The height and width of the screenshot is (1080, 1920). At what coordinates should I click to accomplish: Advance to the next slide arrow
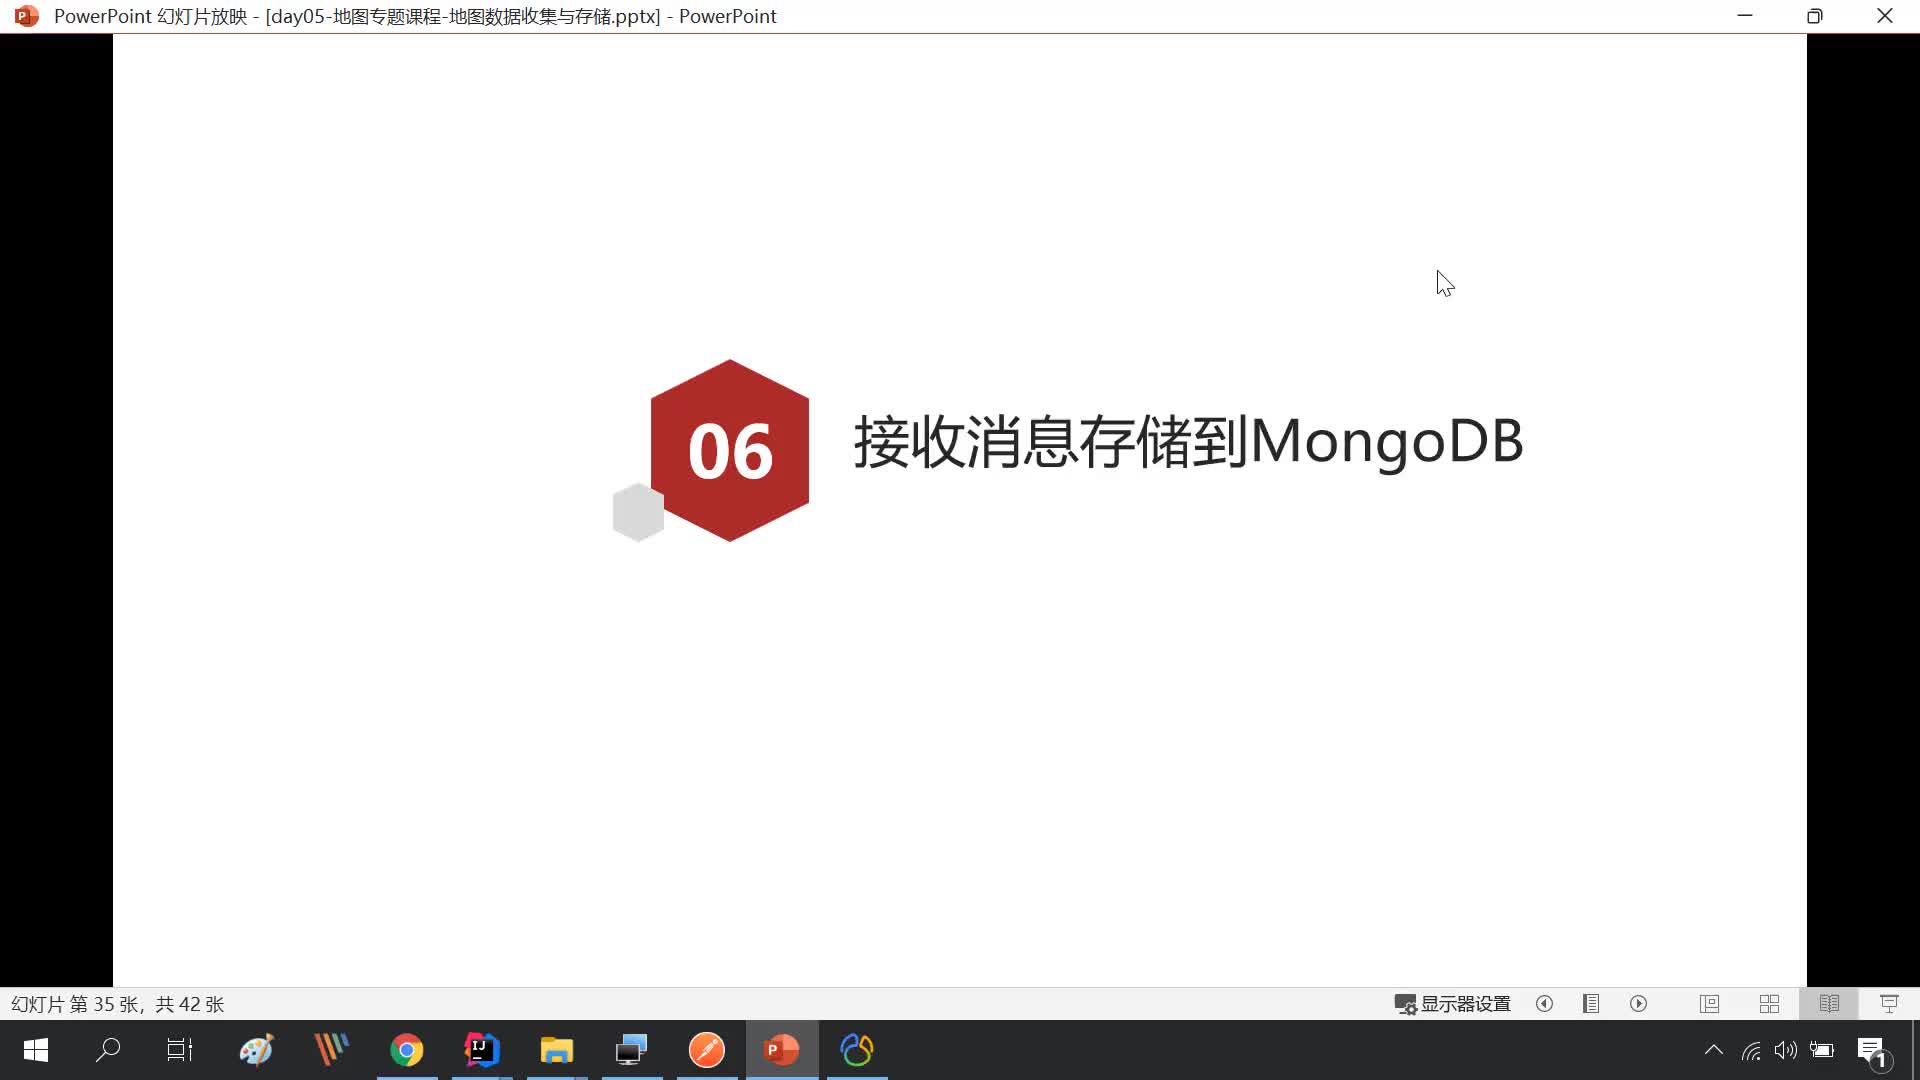tap(1638, 1004)
